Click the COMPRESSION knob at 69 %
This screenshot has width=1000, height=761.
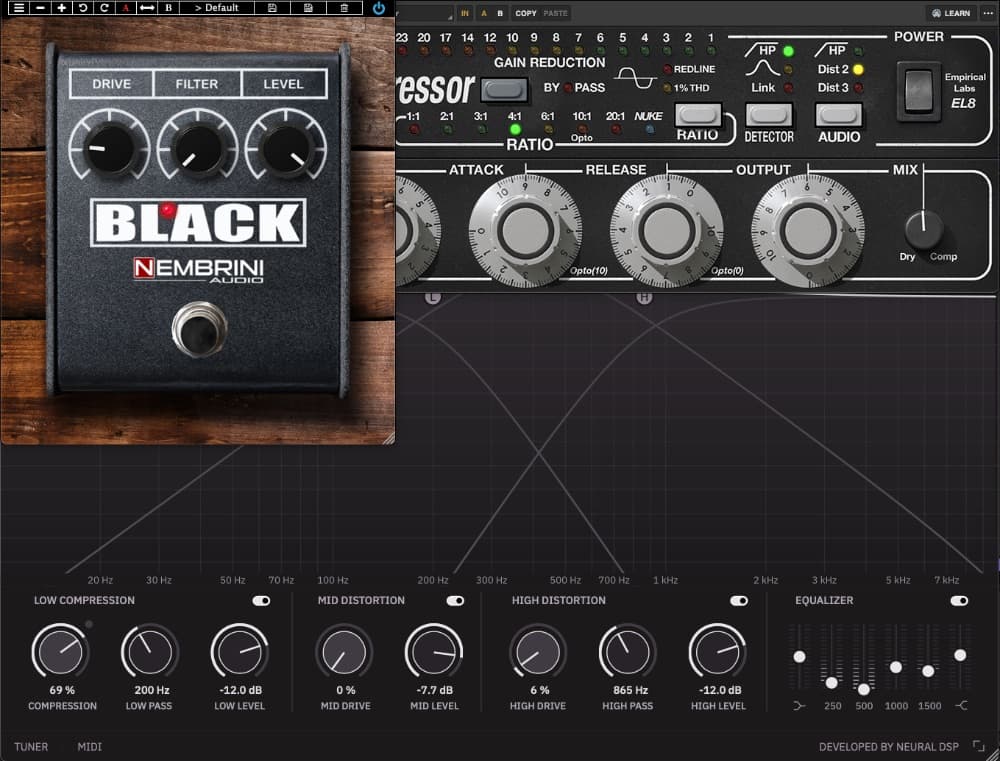pyautogui.click(x=60, y=652)
